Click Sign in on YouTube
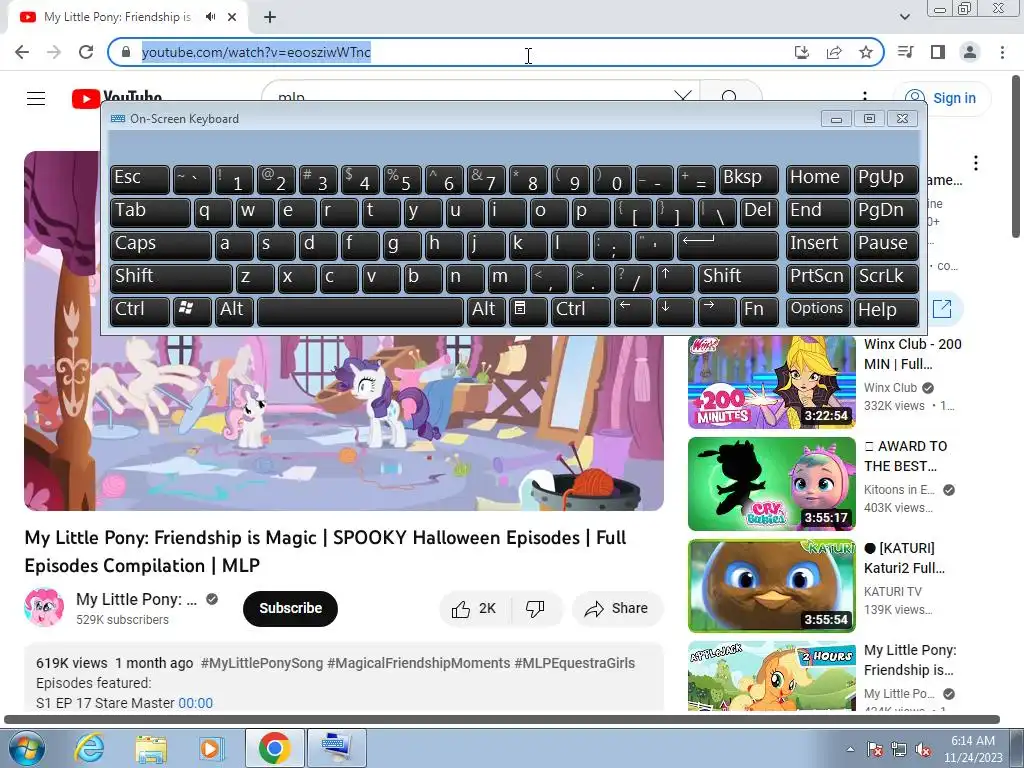This screenshot has width=1024, height=768. point(942,98)
